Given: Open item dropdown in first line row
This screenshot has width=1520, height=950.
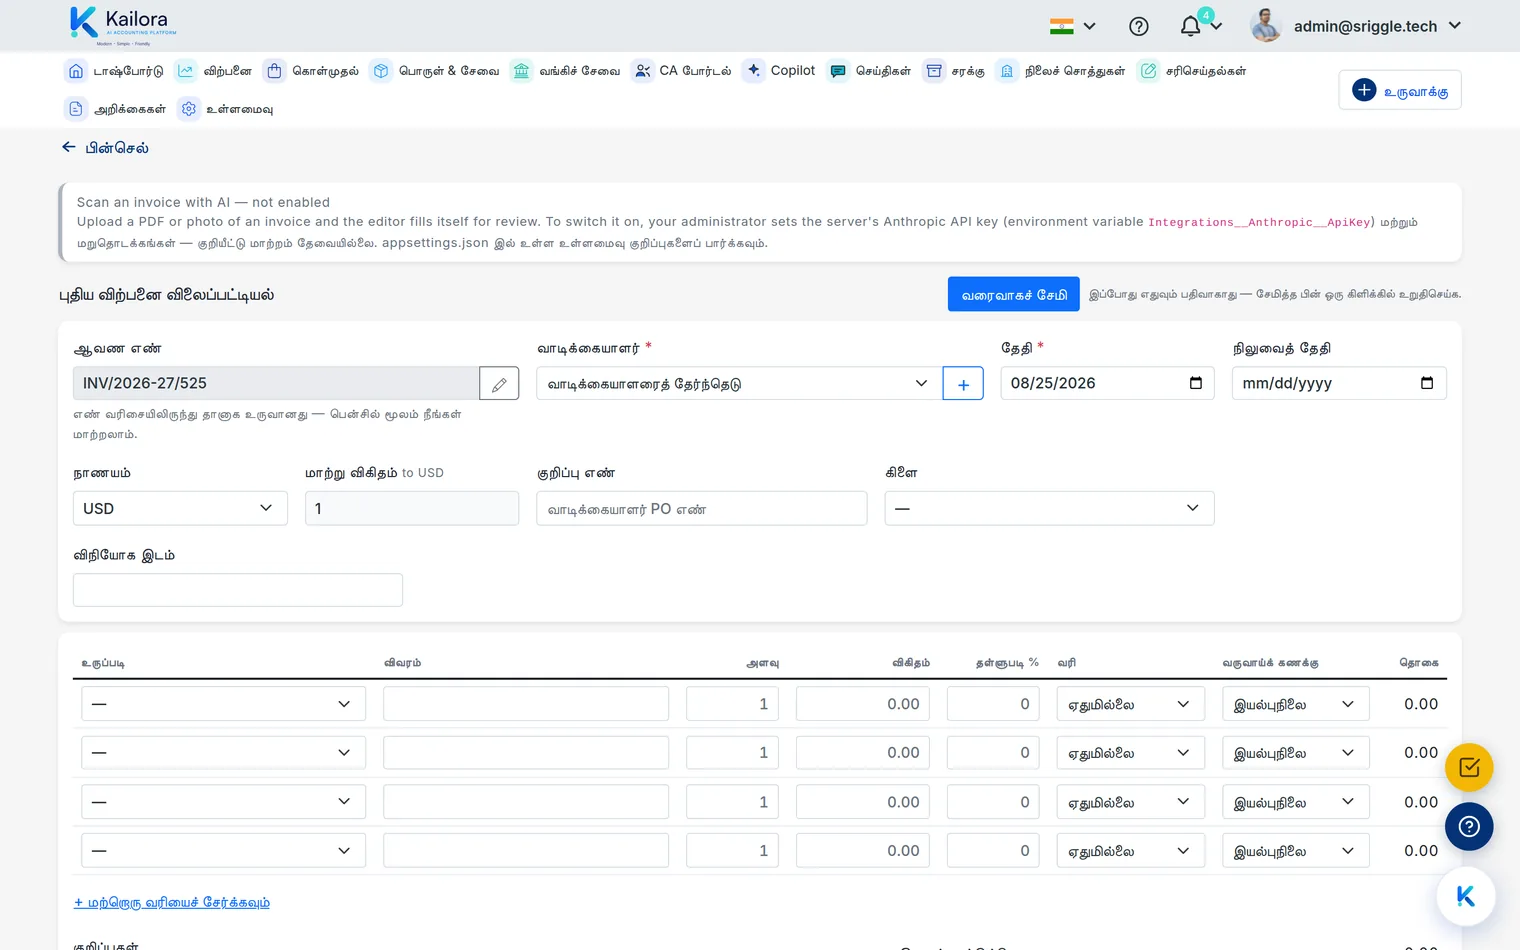Looking at the screenshot, I should [223, 704].
